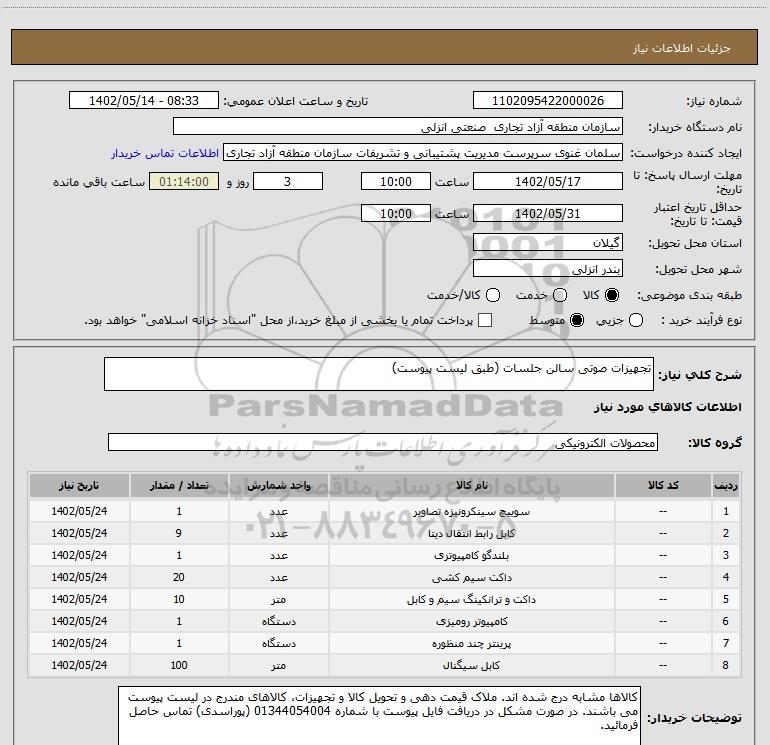Select item پرینتر چند منظوره
The height and width of the screenshot is (745, 770).
(x=471, y=644)
